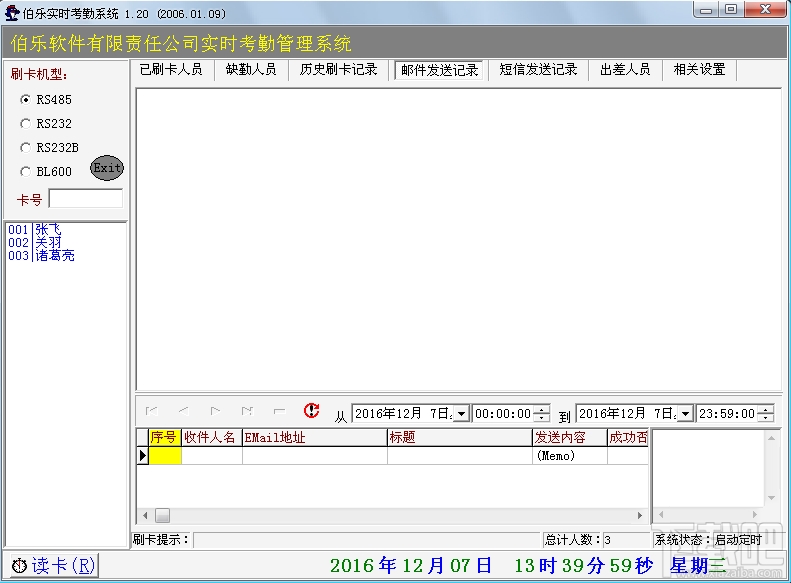Click the (Memo) cell in grid
791x583 pixels.
570,456
